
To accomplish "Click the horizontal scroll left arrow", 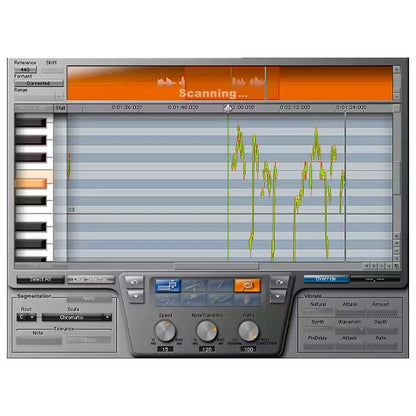I will (366, 266).
